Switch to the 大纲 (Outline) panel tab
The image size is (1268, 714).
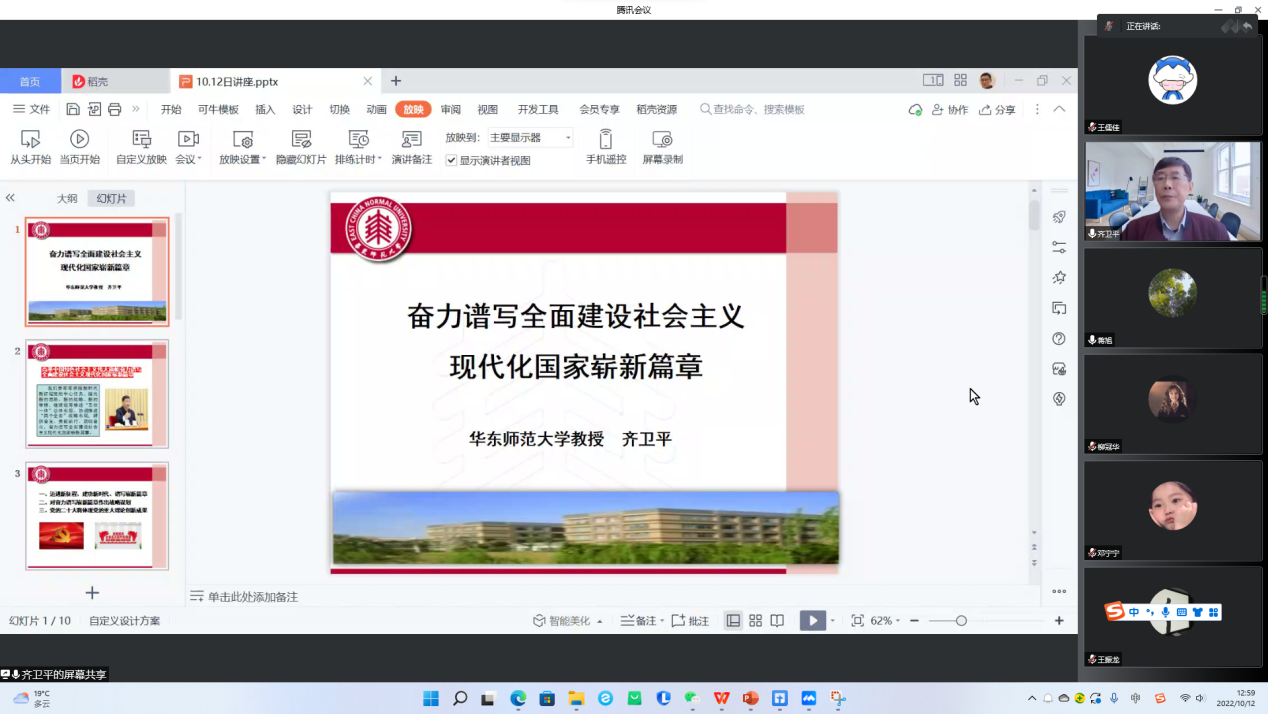click(x=67, y=199)
